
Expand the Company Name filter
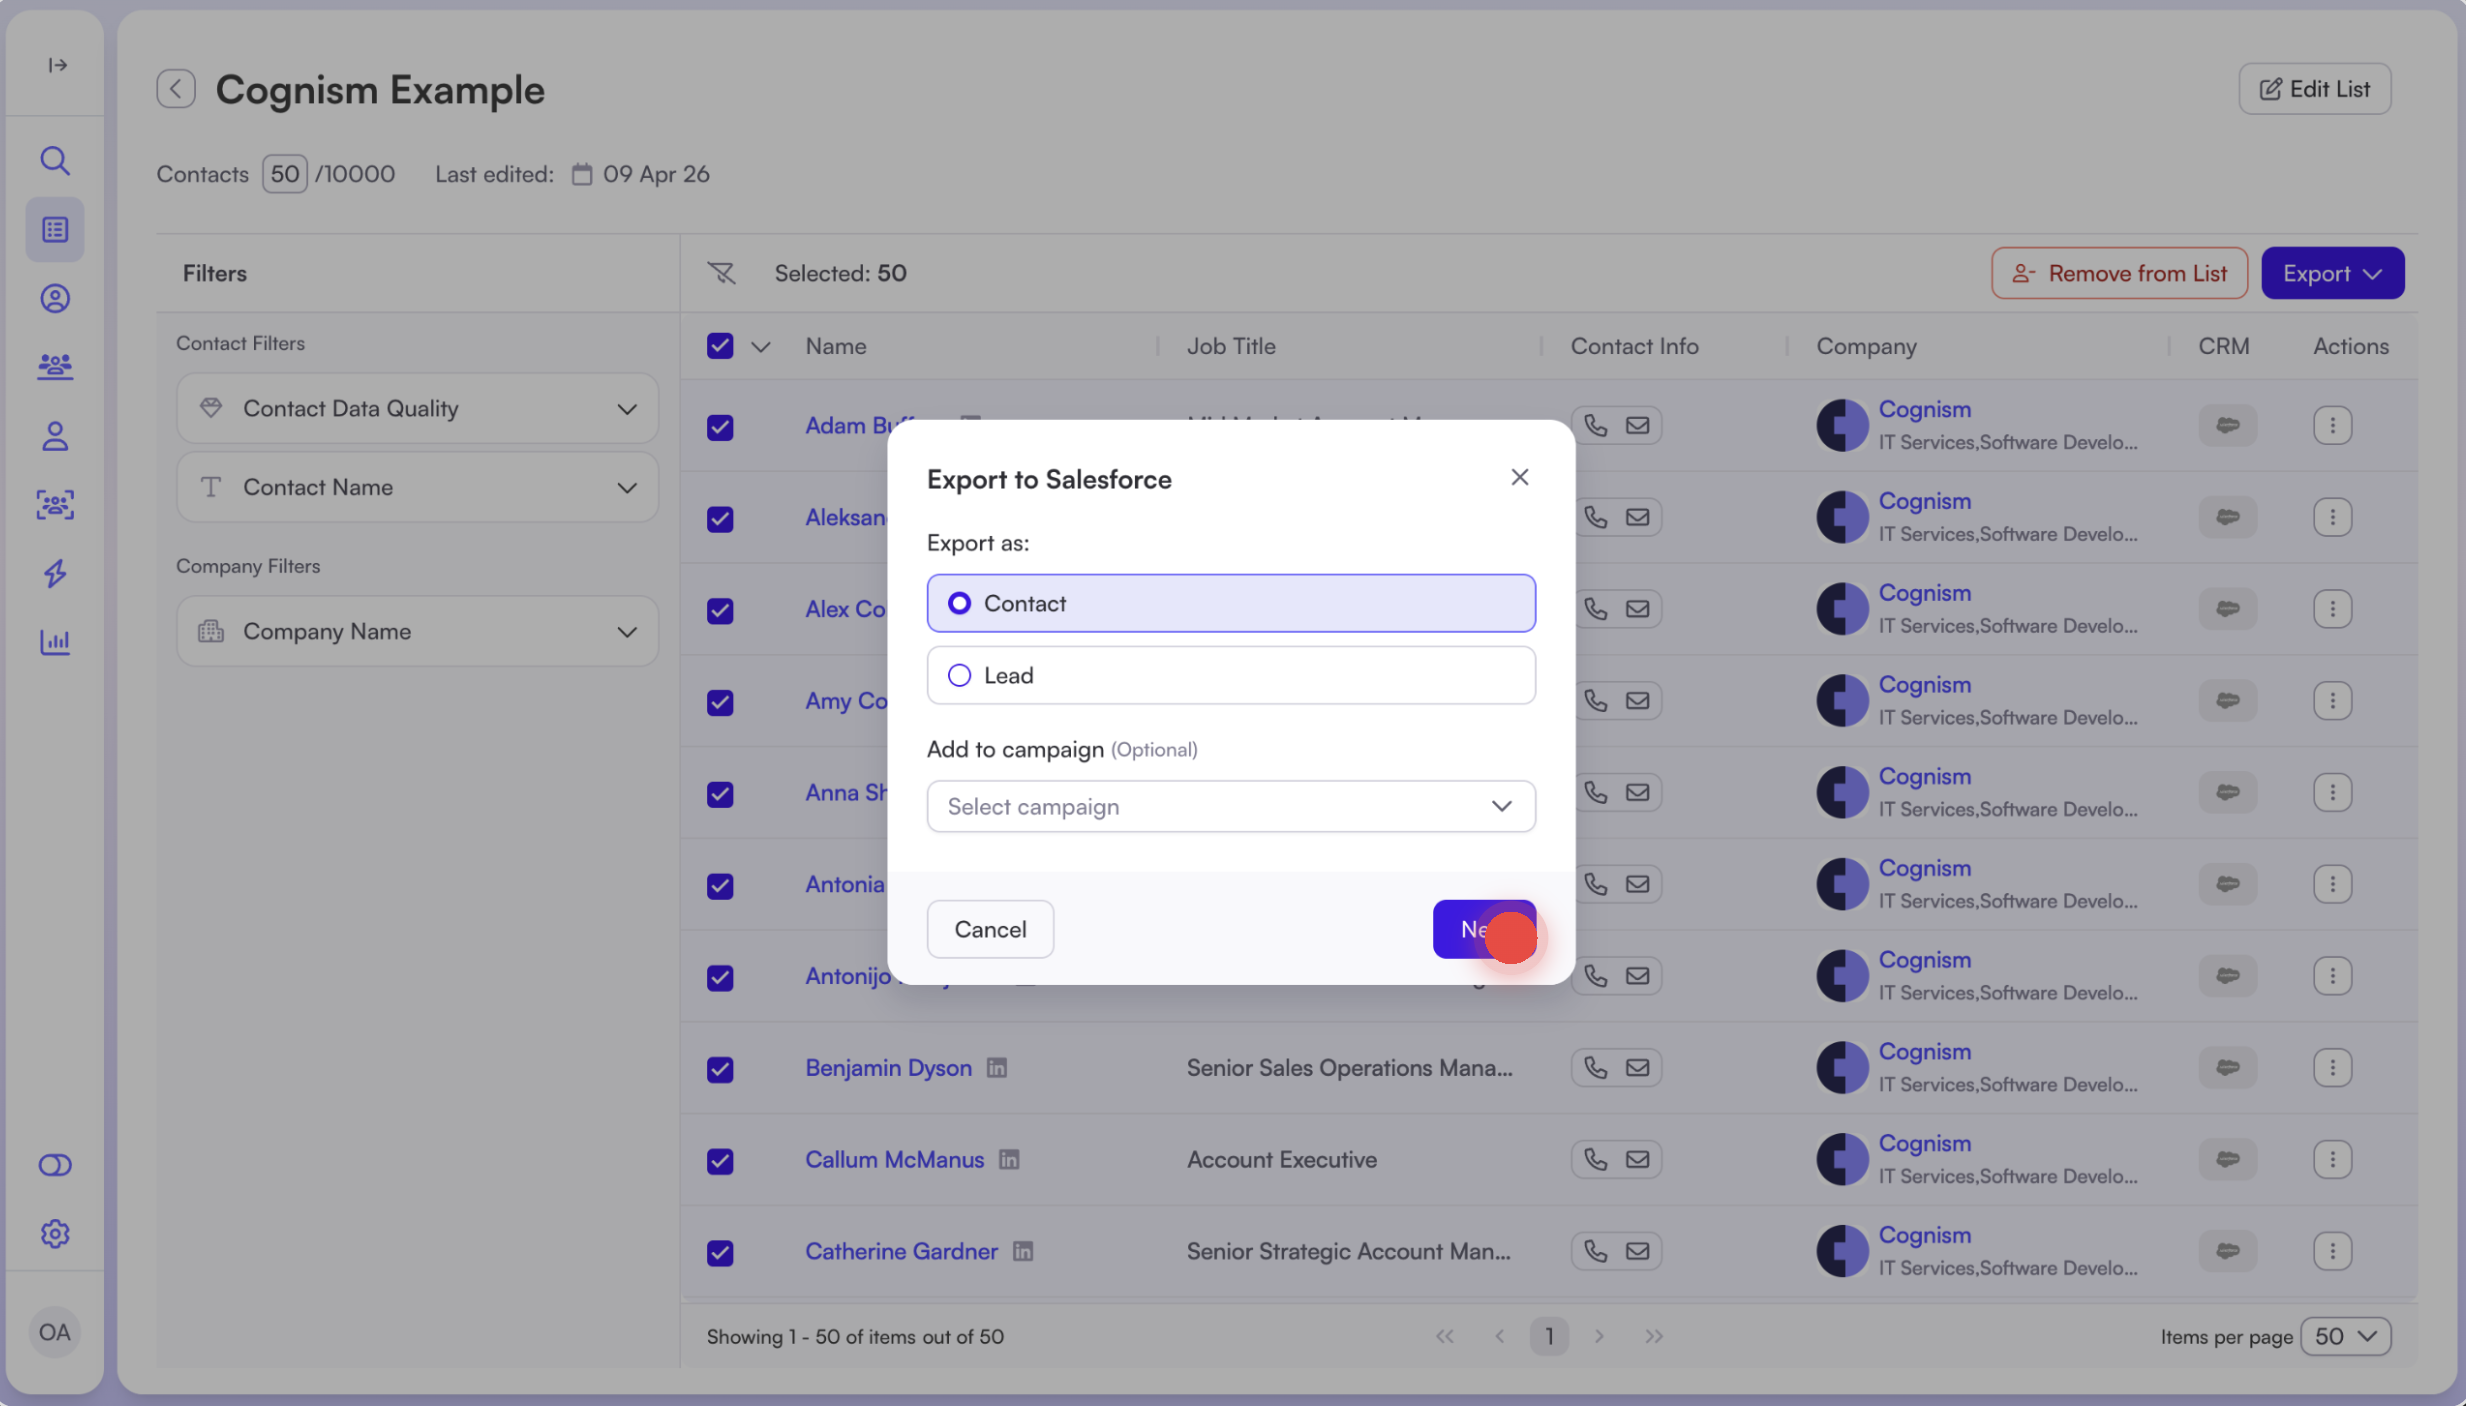(x=417, y=631)
